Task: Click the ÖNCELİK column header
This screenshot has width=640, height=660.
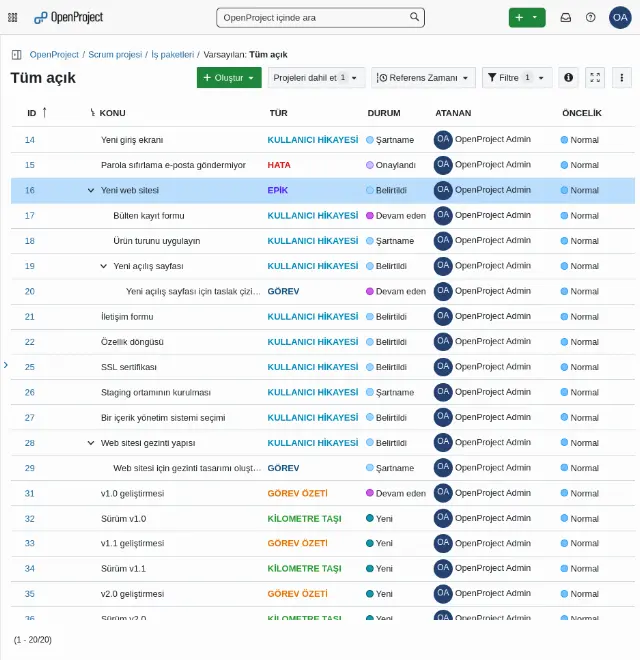Action: (581, 113)
